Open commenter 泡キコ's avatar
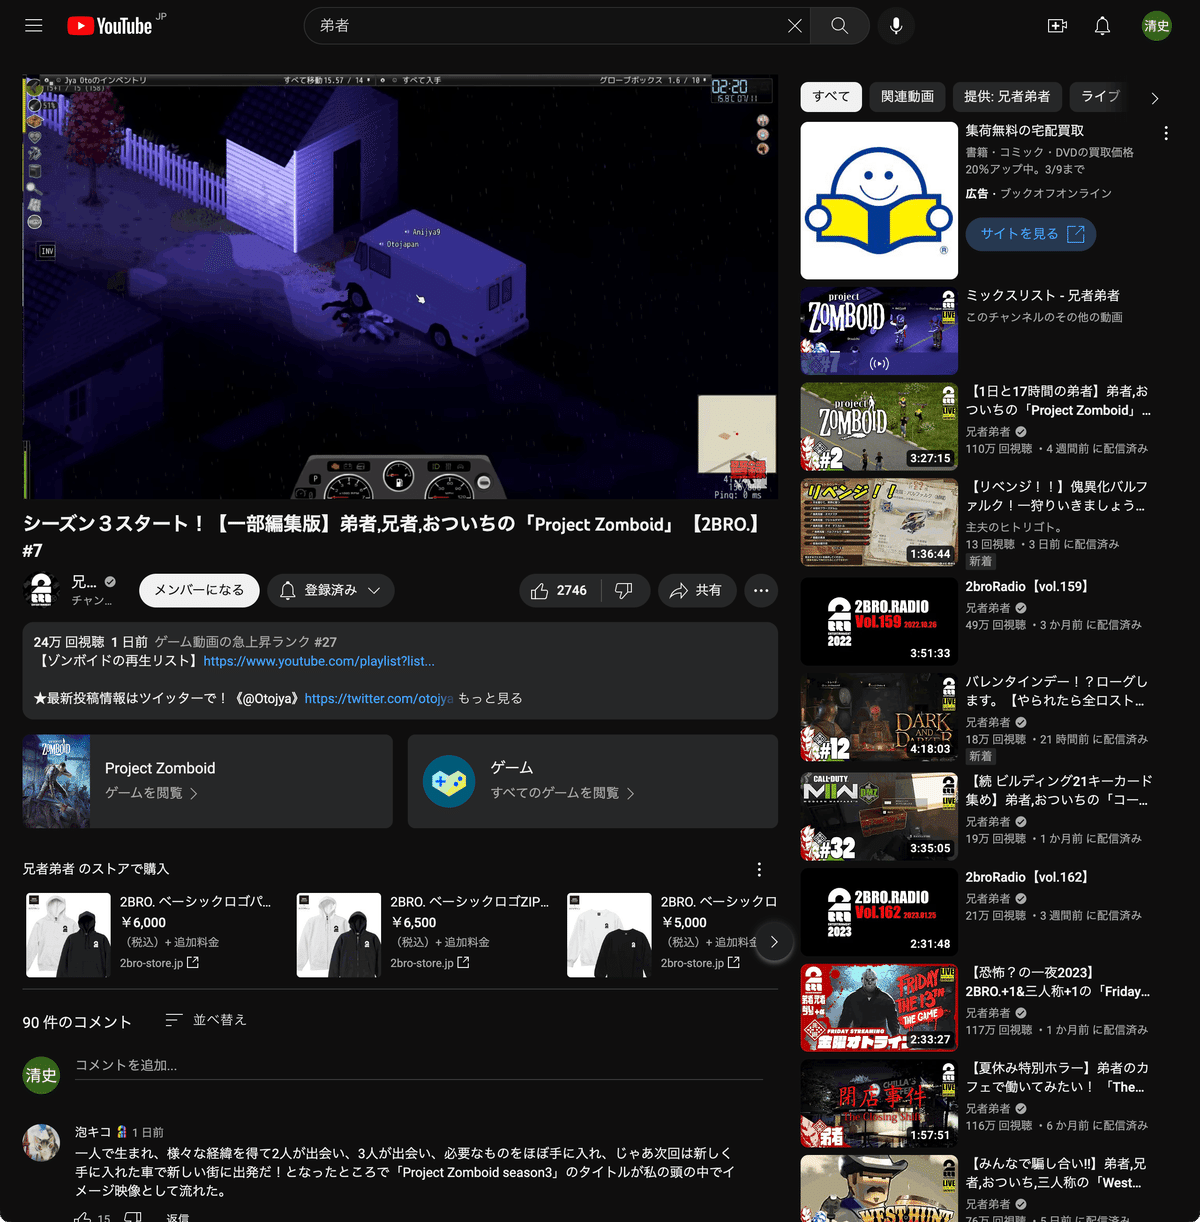 (41, 1142)
